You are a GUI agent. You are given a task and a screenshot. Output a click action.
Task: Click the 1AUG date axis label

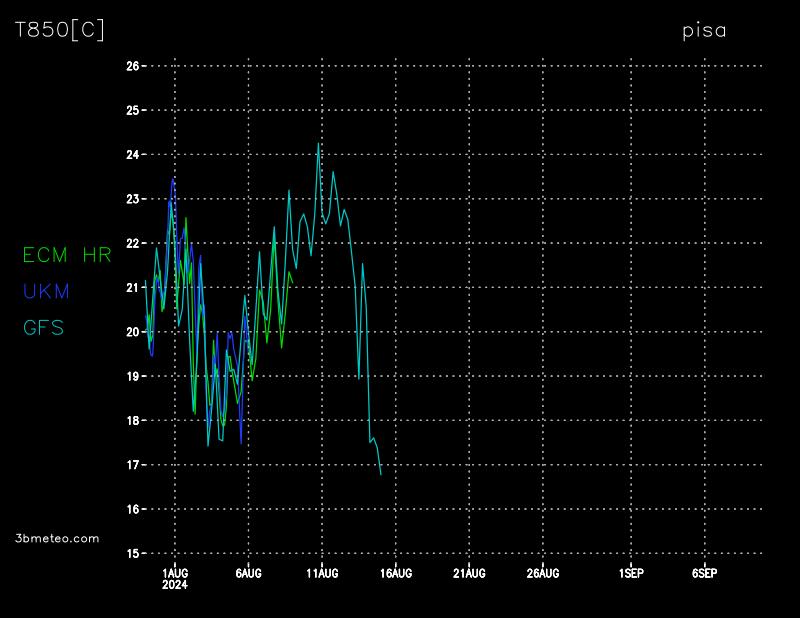coord(175,573)
